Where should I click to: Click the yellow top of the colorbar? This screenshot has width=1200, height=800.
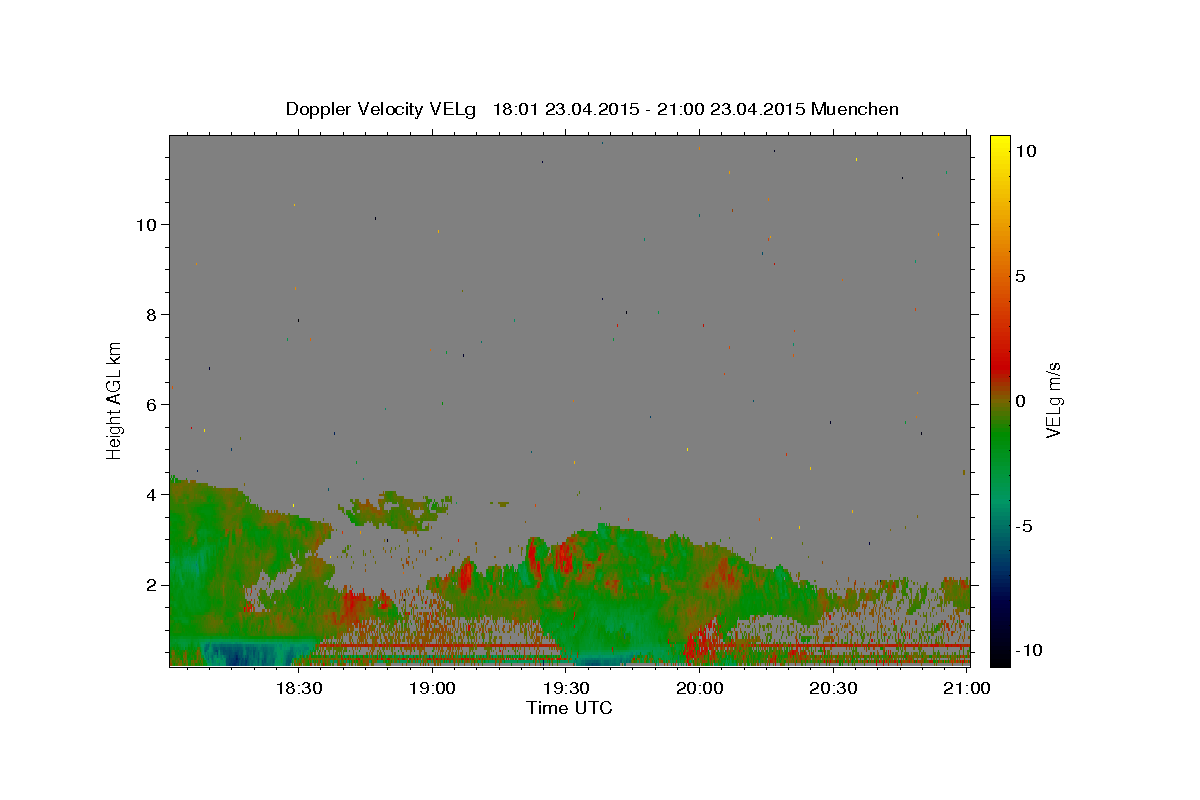click(x=999, y=145)
